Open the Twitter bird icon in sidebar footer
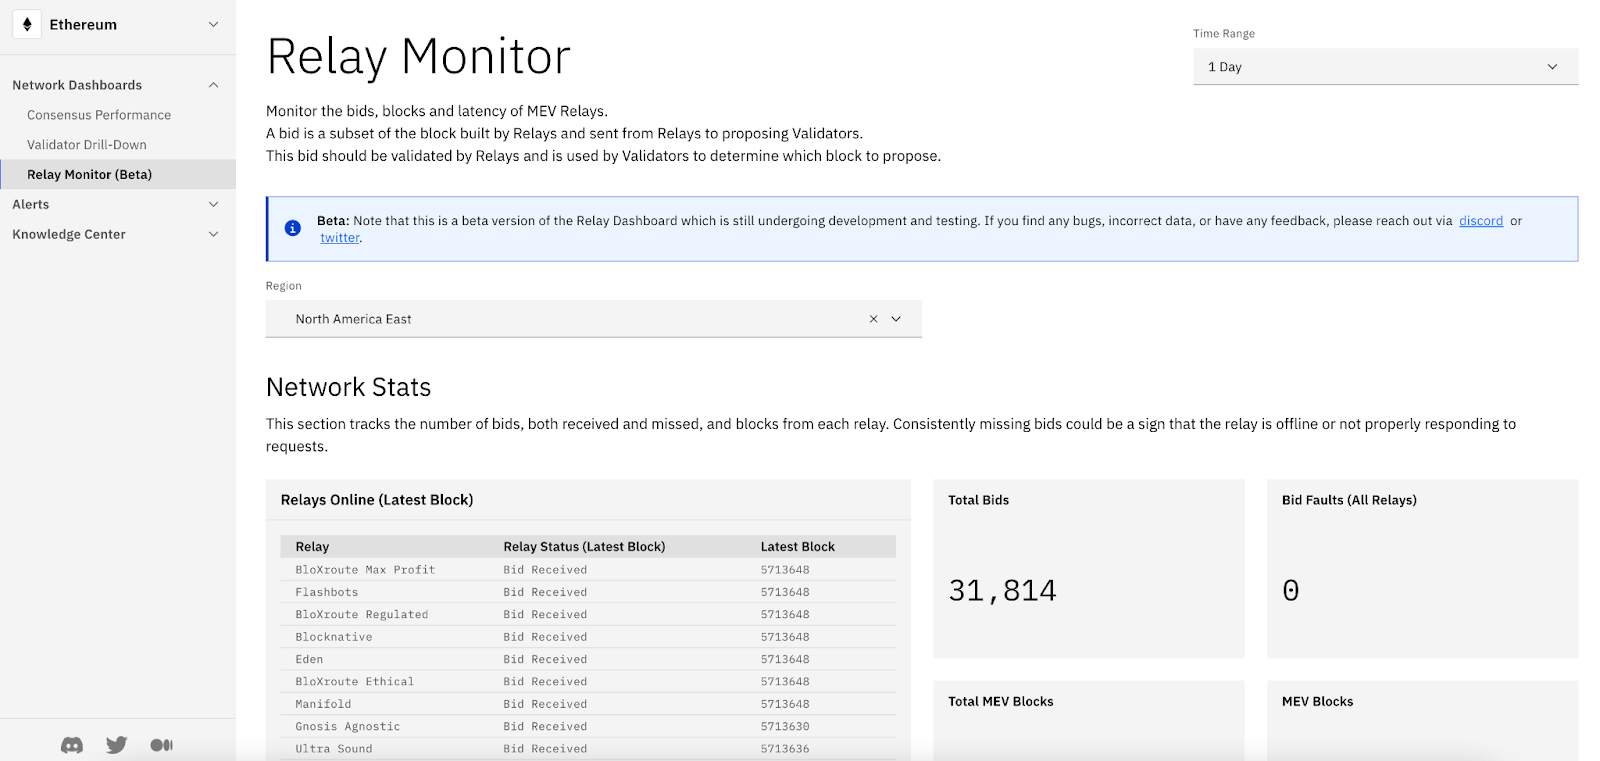 coord(117,745)
